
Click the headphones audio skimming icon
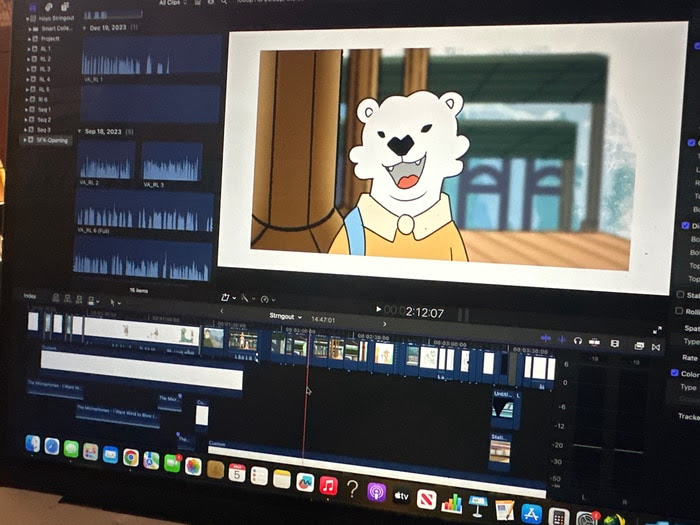(x=577, y=340)
